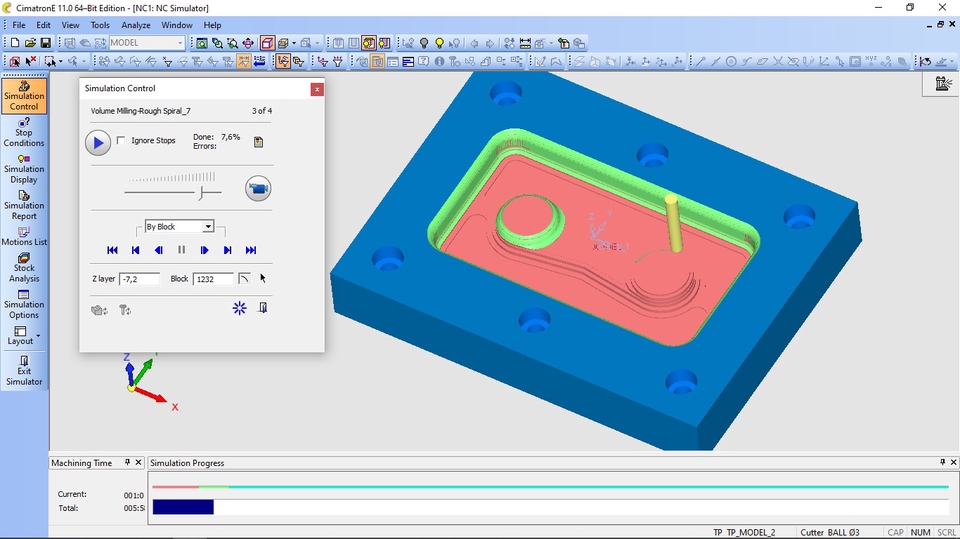The image size is (960, 539).
Task: Click the colored procedure timeline strip
Action: pyautogui.click(x=550, y=487)
